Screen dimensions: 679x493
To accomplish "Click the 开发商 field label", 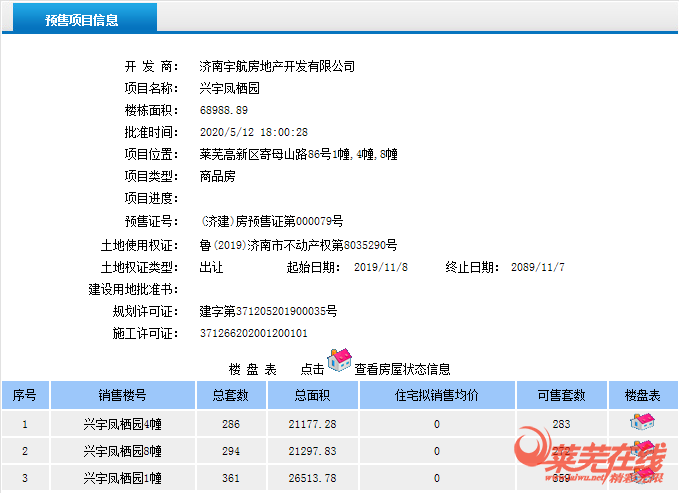I will click(152, 66).
